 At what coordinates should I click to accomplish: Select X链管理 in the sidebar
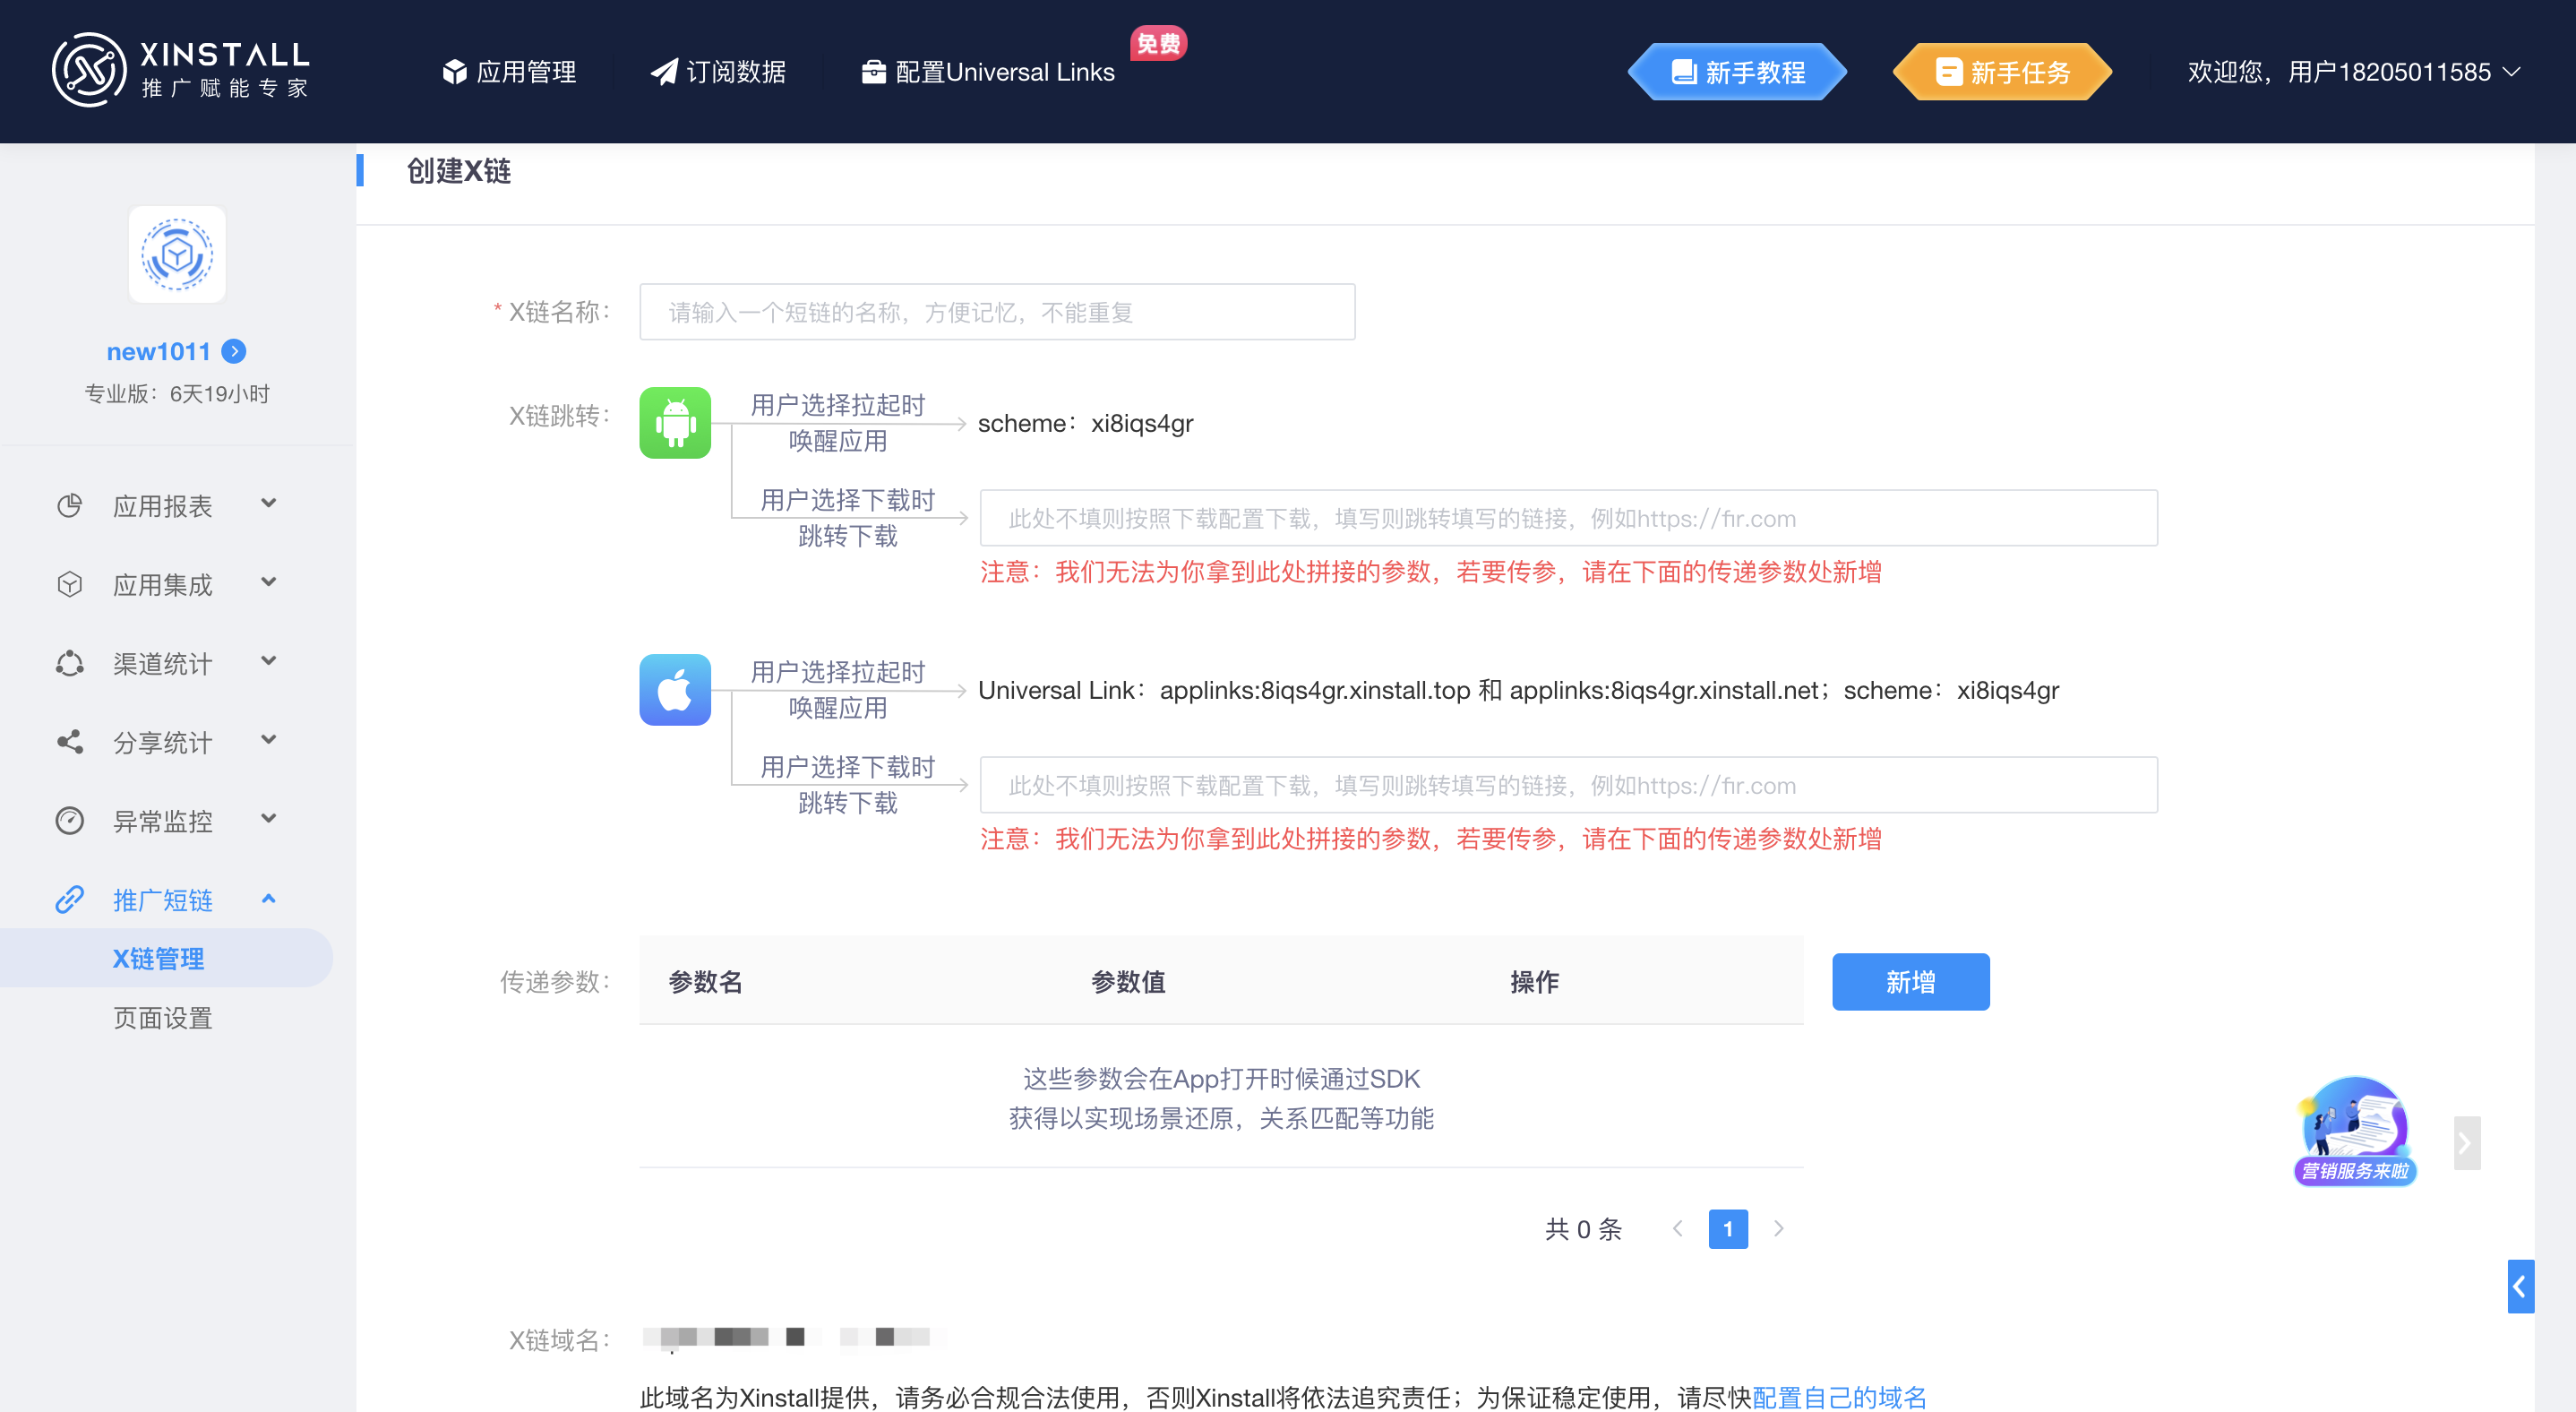coord(166,958)
